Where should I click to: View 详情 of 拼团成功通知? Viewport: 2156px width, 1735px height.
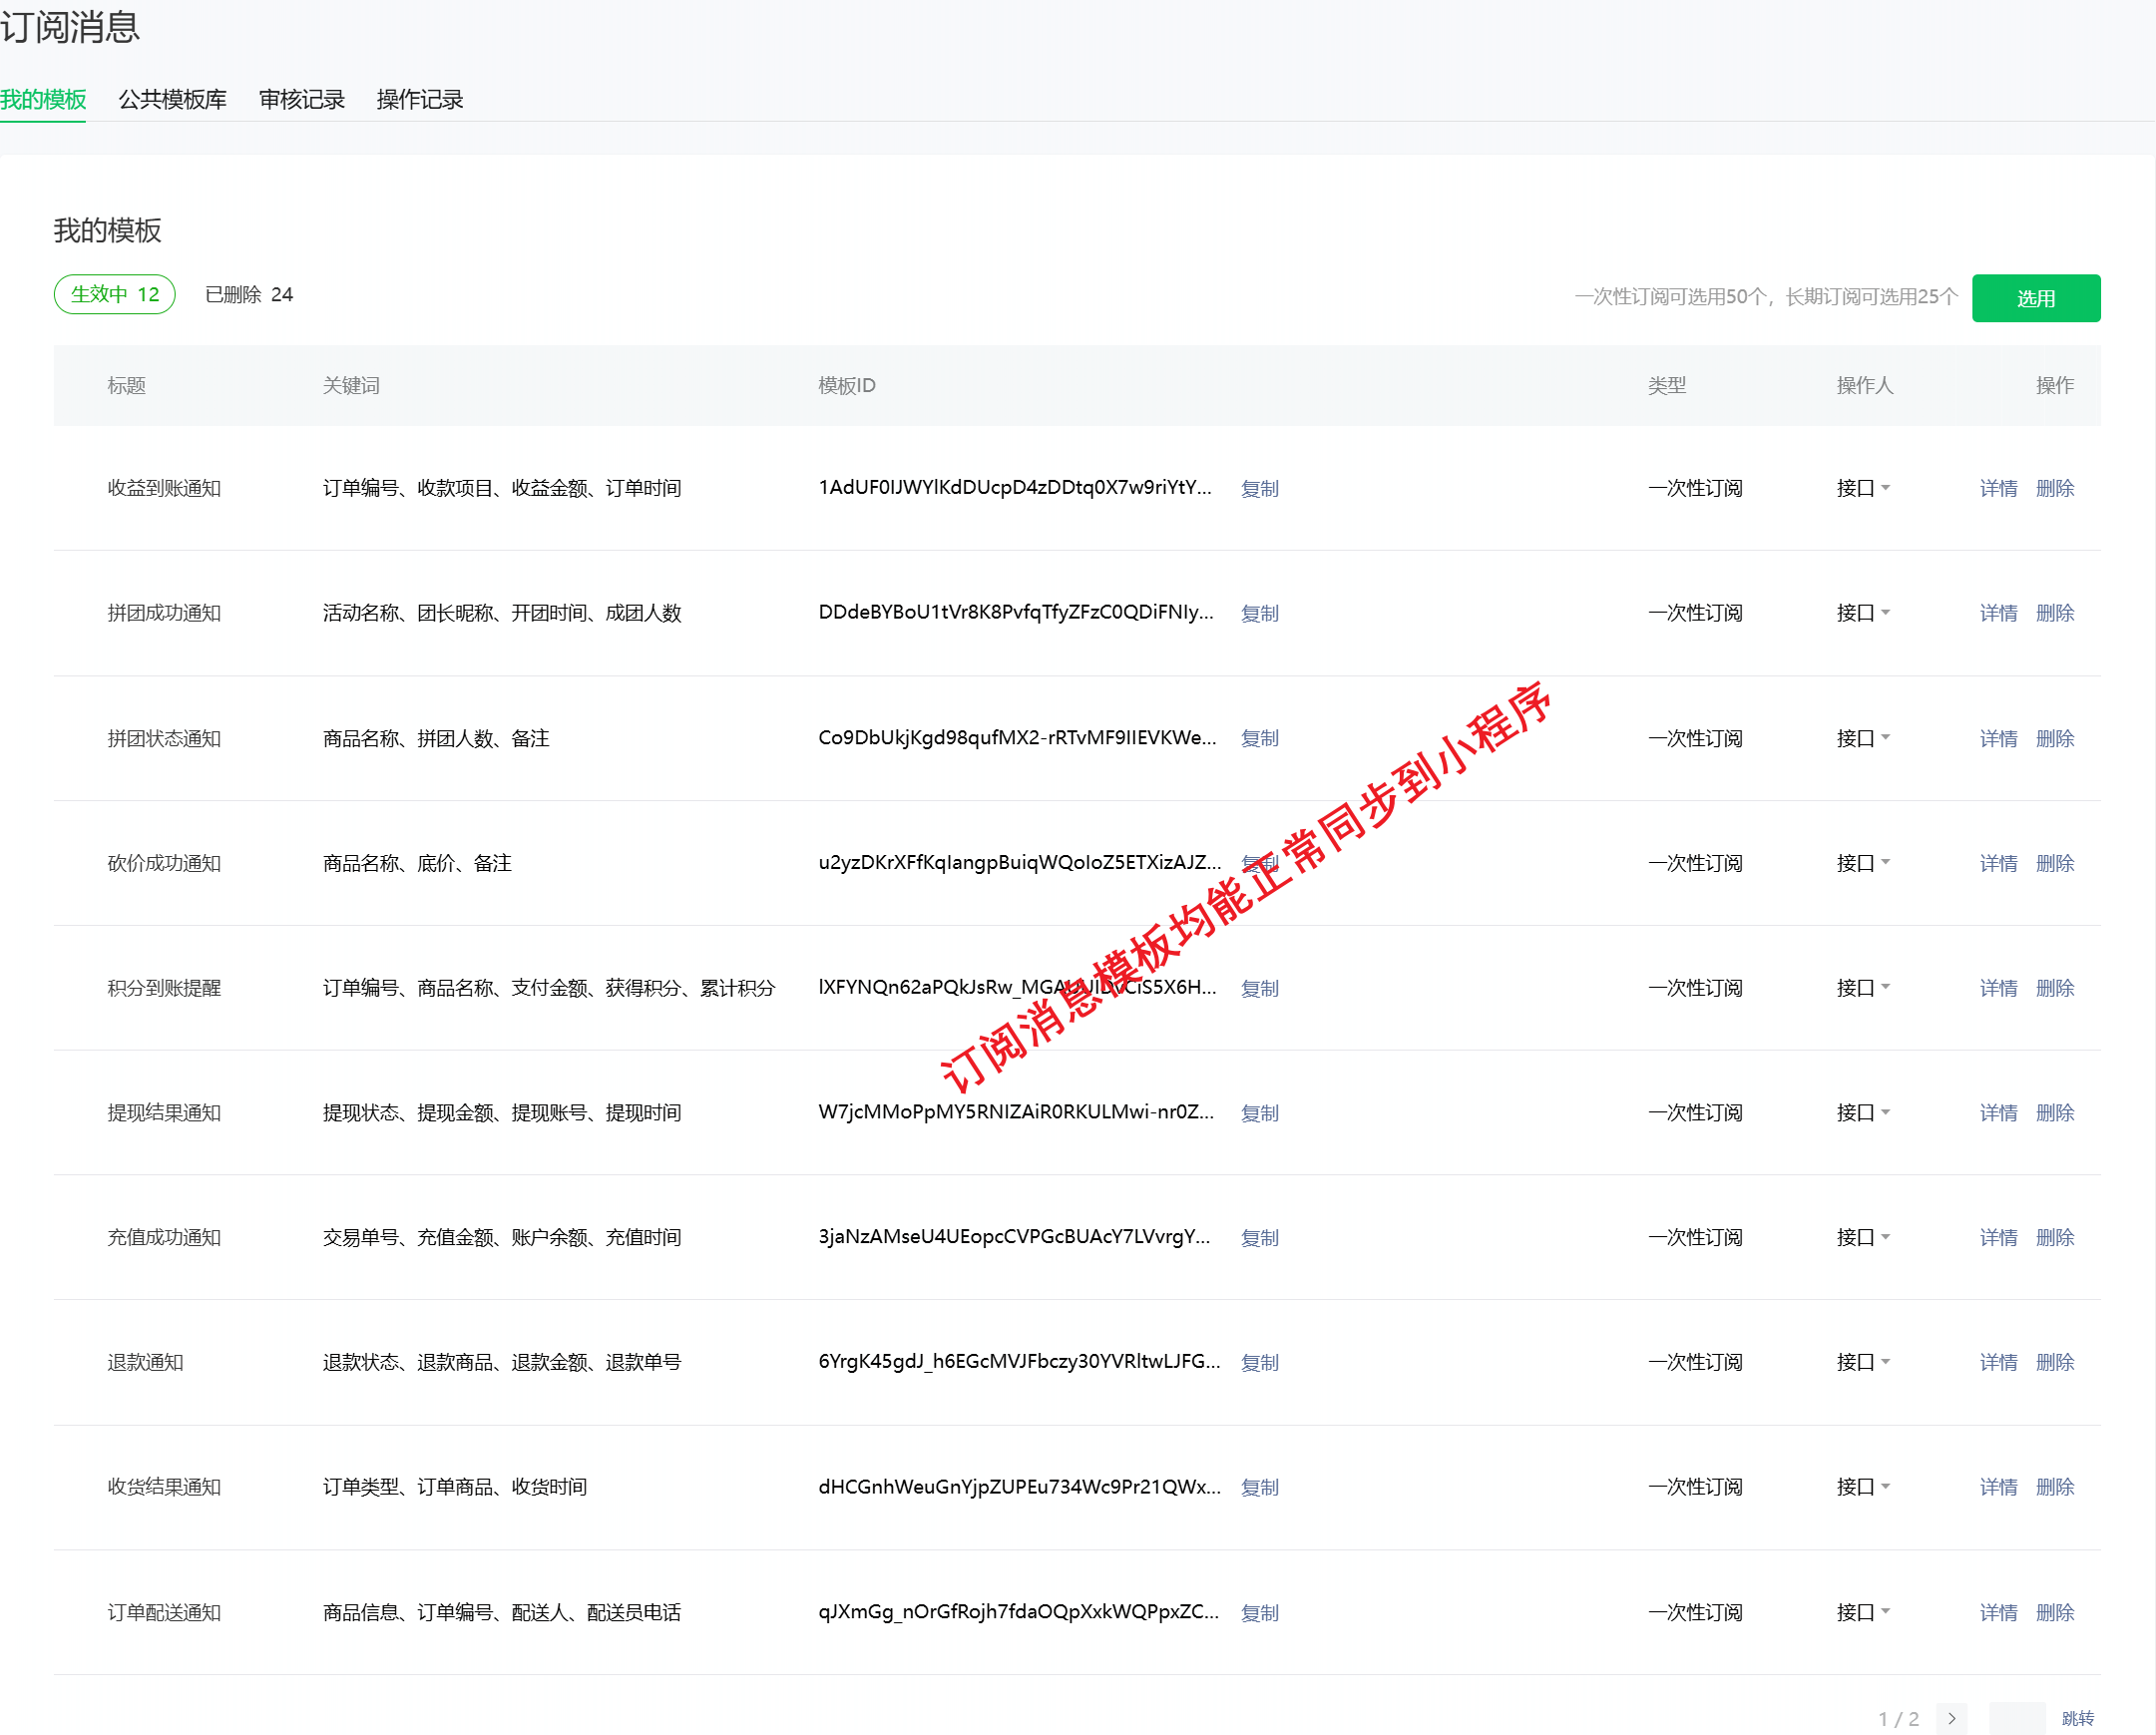[x=1998, y=613]
